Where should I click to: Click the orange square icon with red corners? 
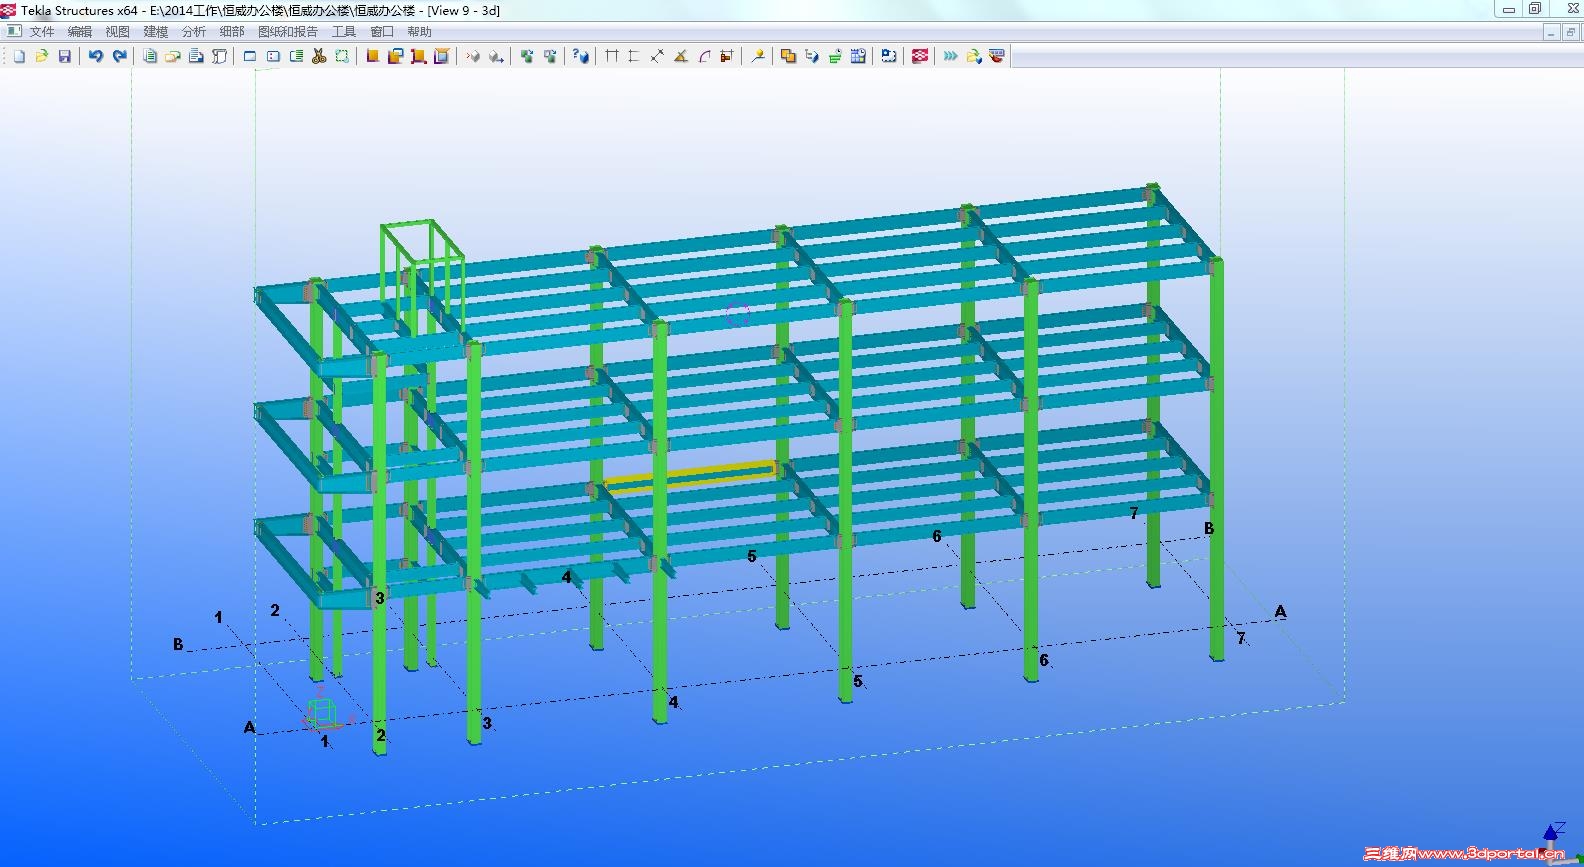click(419, 56)
